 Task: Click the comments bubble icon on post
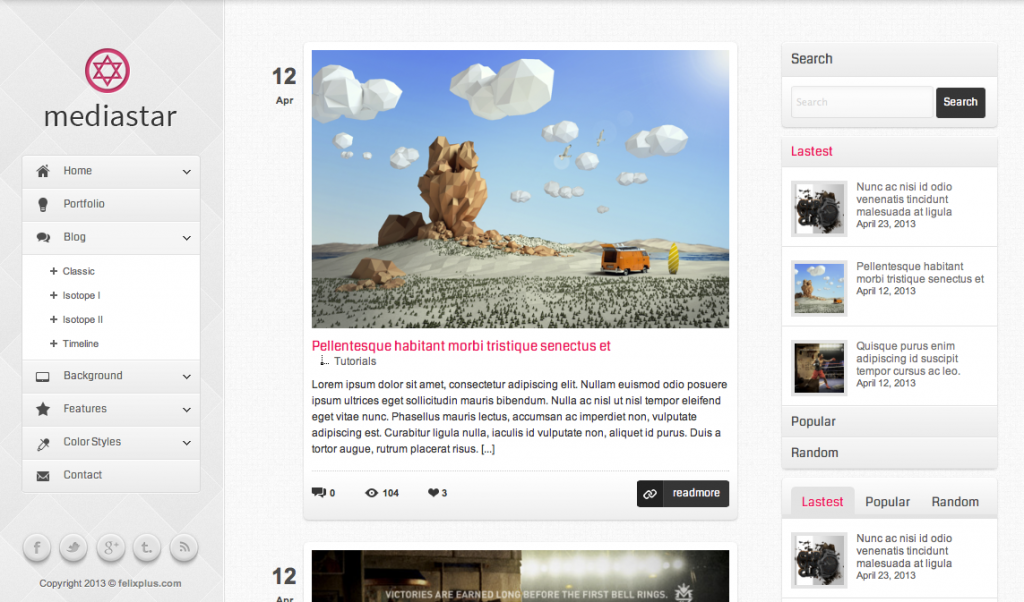coord(319,493)
